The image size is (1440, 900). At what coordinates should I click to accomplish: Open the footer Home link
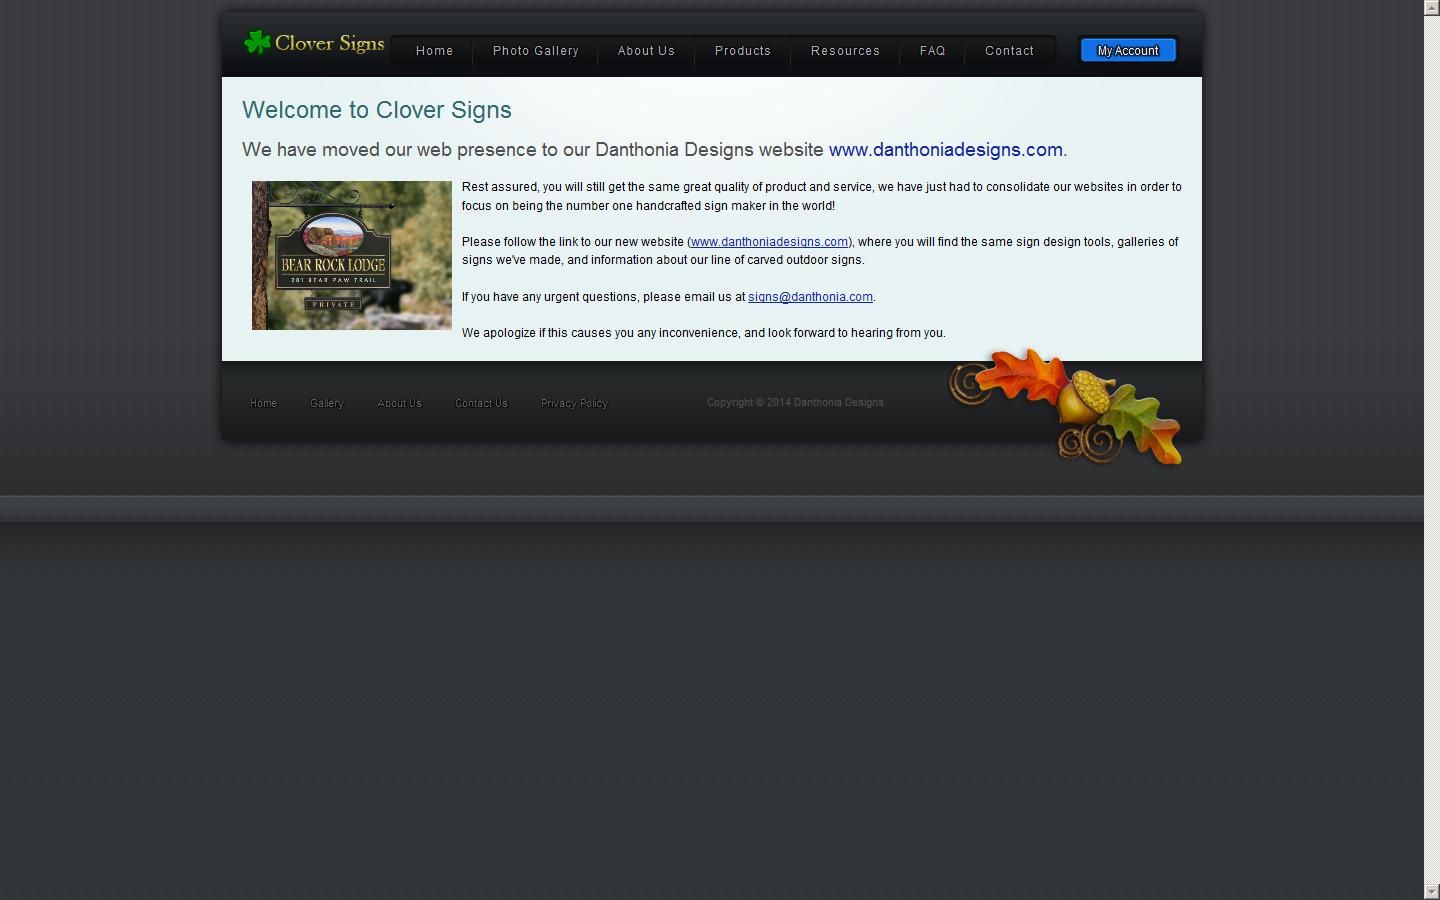(x=263, y=403)
